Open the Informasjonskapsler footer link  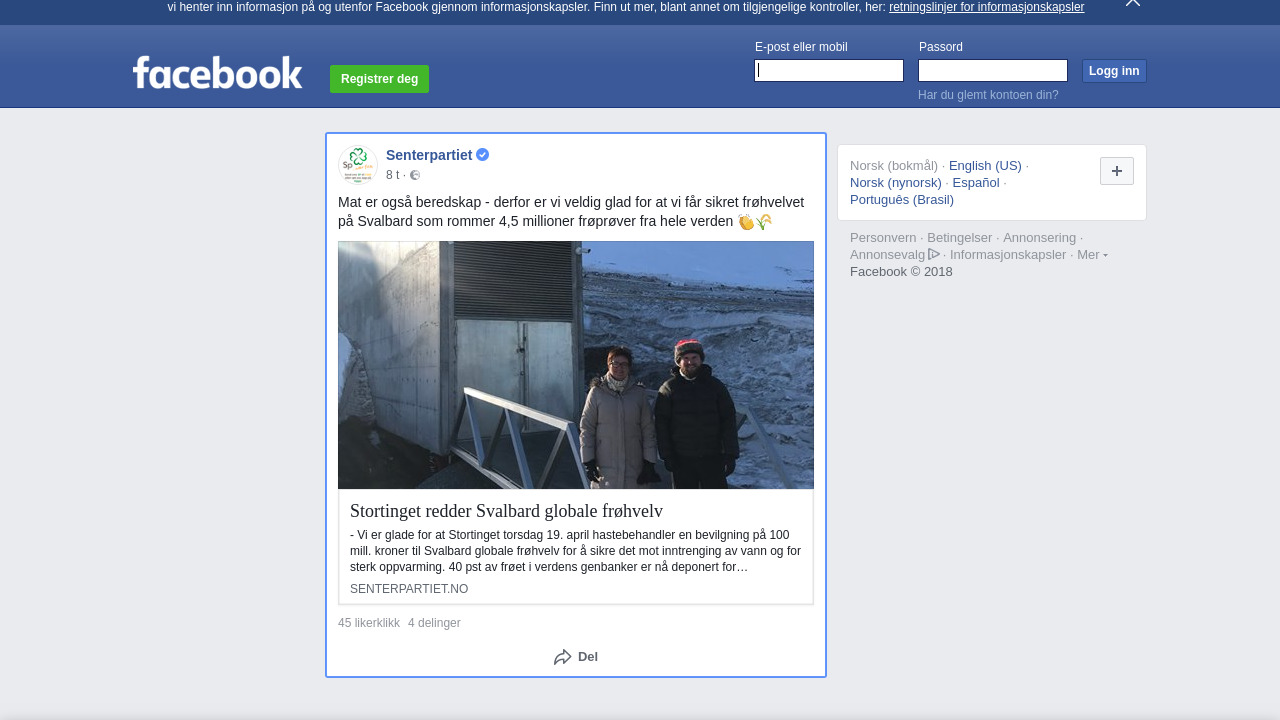tap(1008, 255)
